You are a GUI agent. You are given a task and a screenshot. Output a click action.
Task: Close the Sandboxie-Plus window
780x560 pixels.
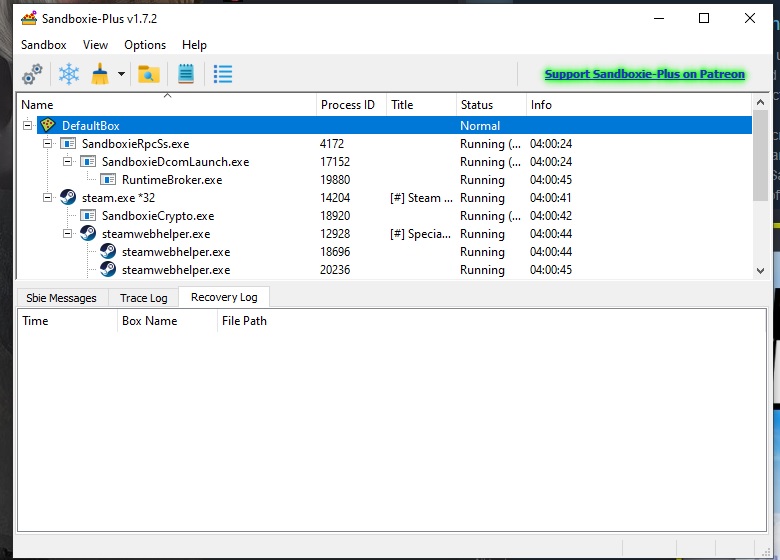750,18
